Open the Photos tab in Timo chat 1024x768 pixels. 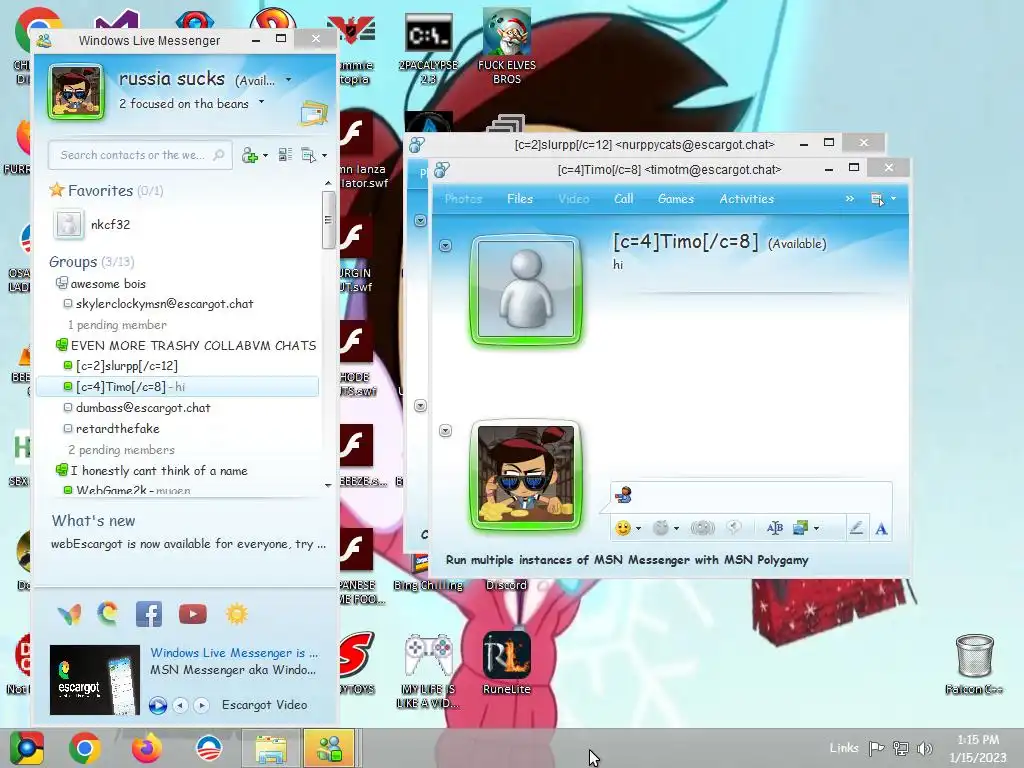coord(463,199)
